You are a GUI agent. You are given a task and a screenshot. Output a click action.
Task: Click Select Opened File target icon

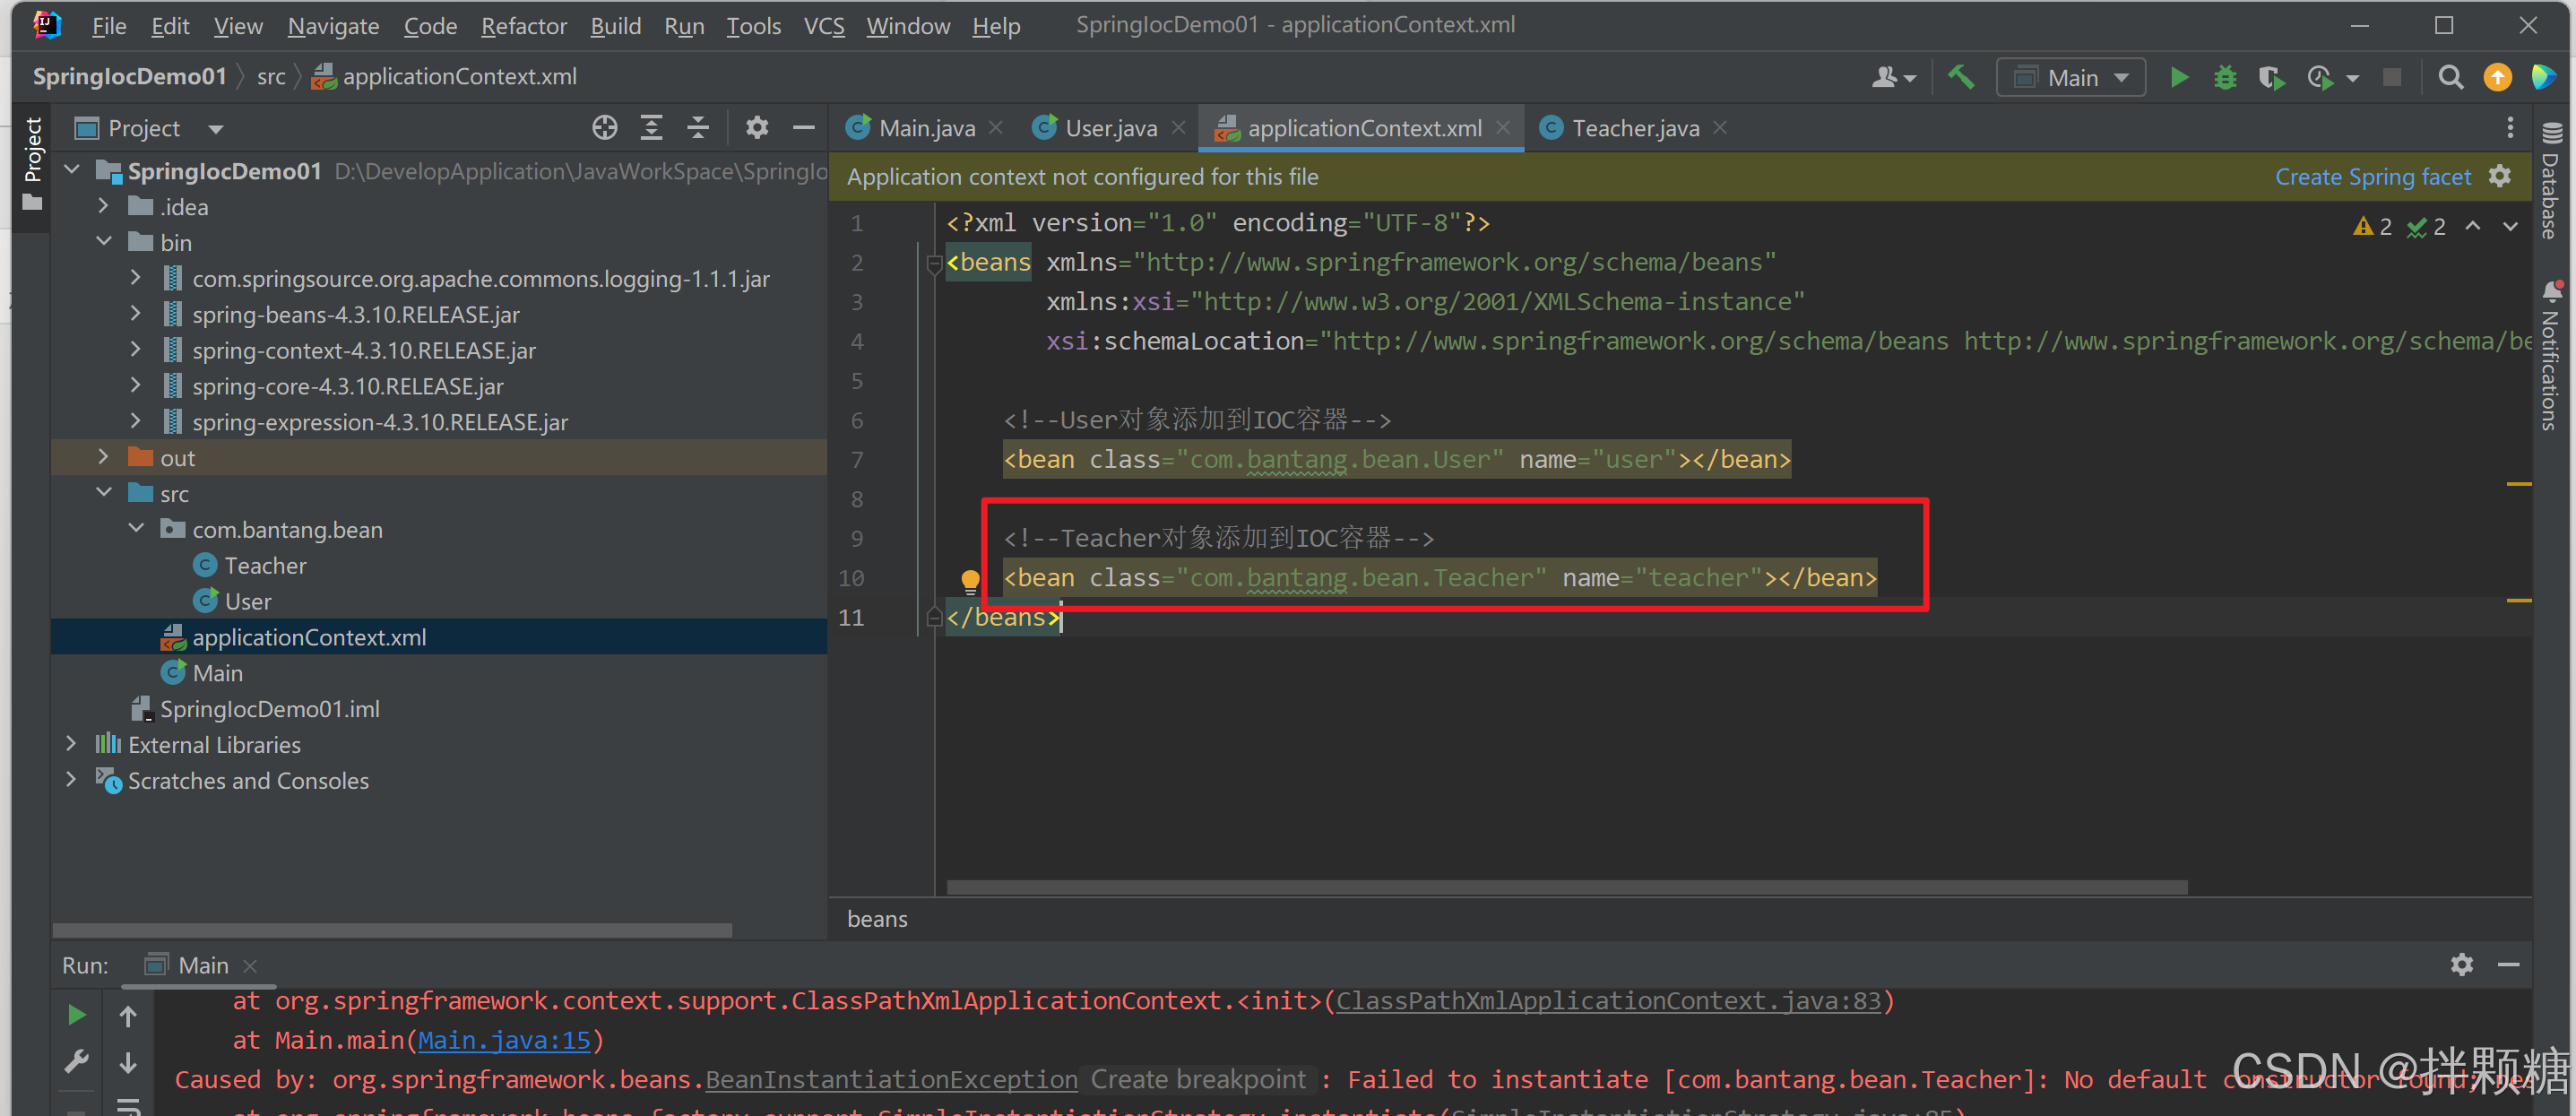pyautogui.click(x=604, y=128)
